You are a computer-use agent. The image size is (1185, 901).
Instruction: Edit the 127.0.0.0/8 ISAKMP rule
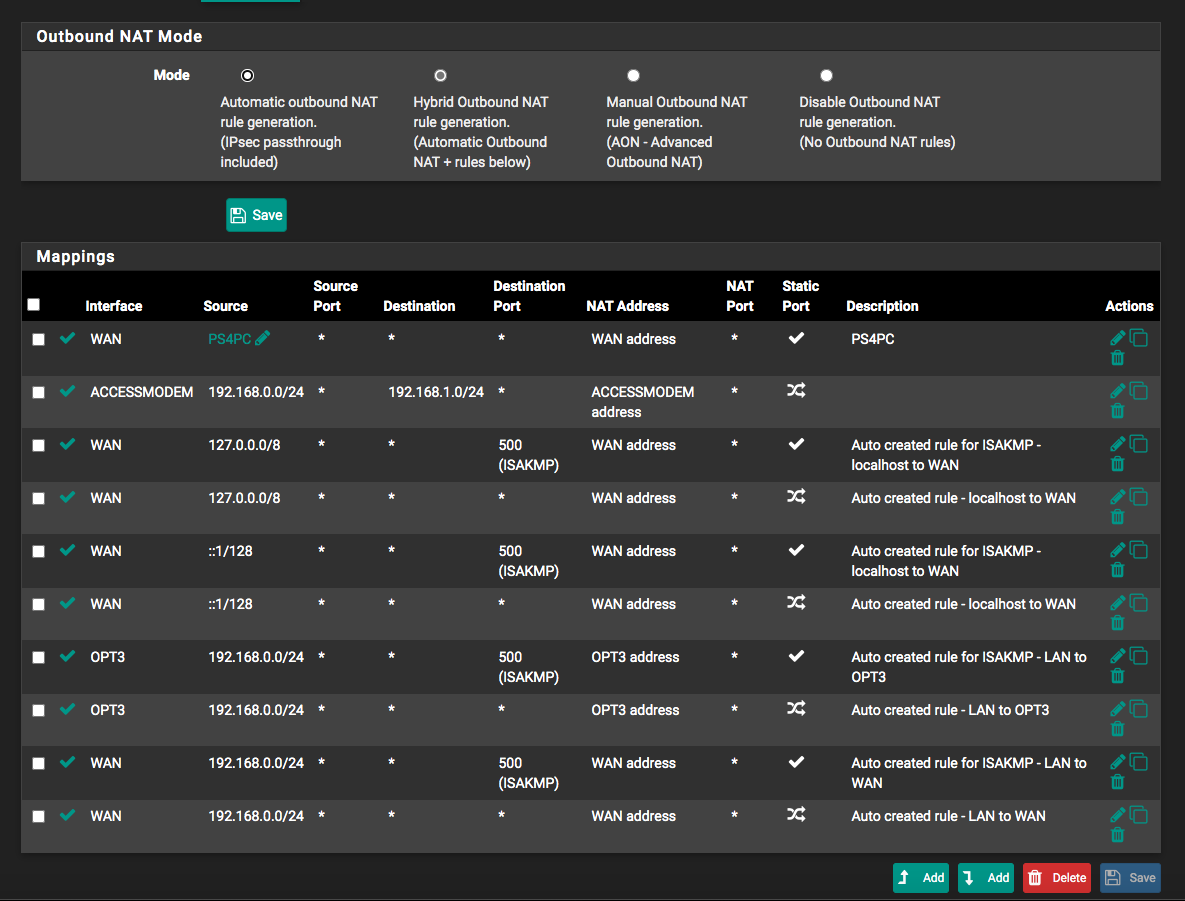pyautogui.click(x=1118, y=444)
